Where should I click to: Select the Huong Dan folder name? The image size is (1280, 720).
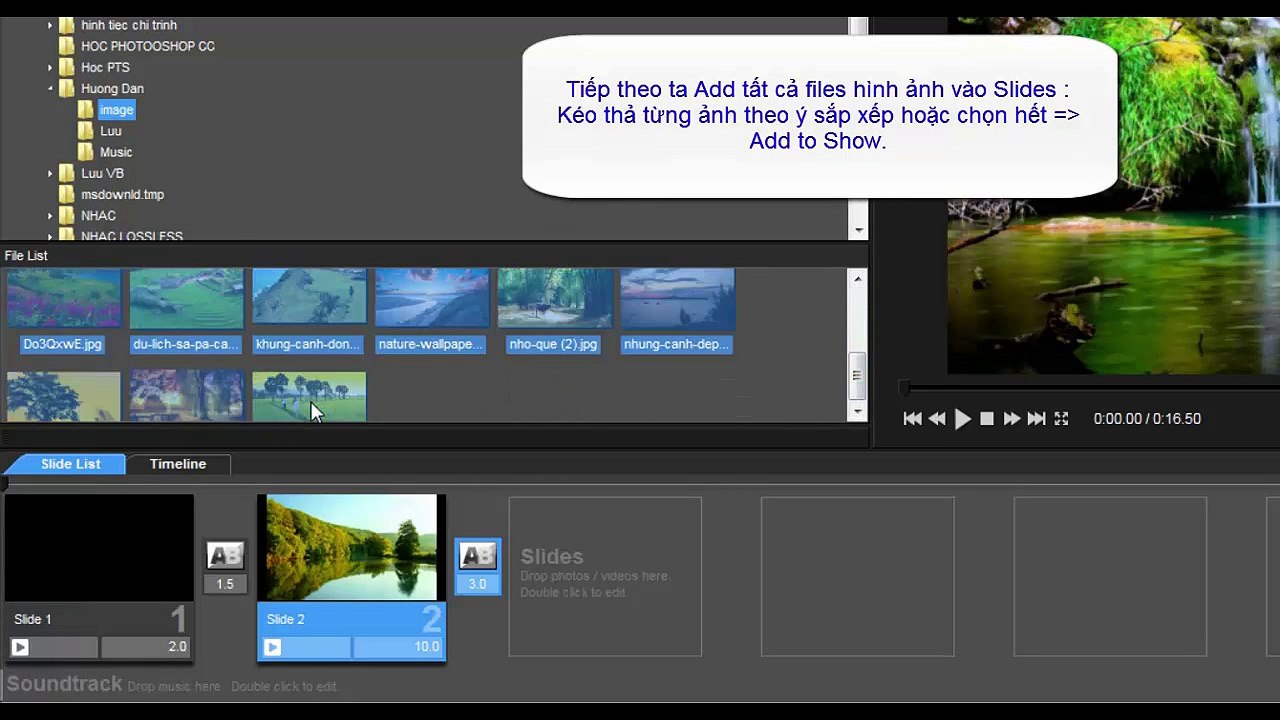tap(112, 89)
